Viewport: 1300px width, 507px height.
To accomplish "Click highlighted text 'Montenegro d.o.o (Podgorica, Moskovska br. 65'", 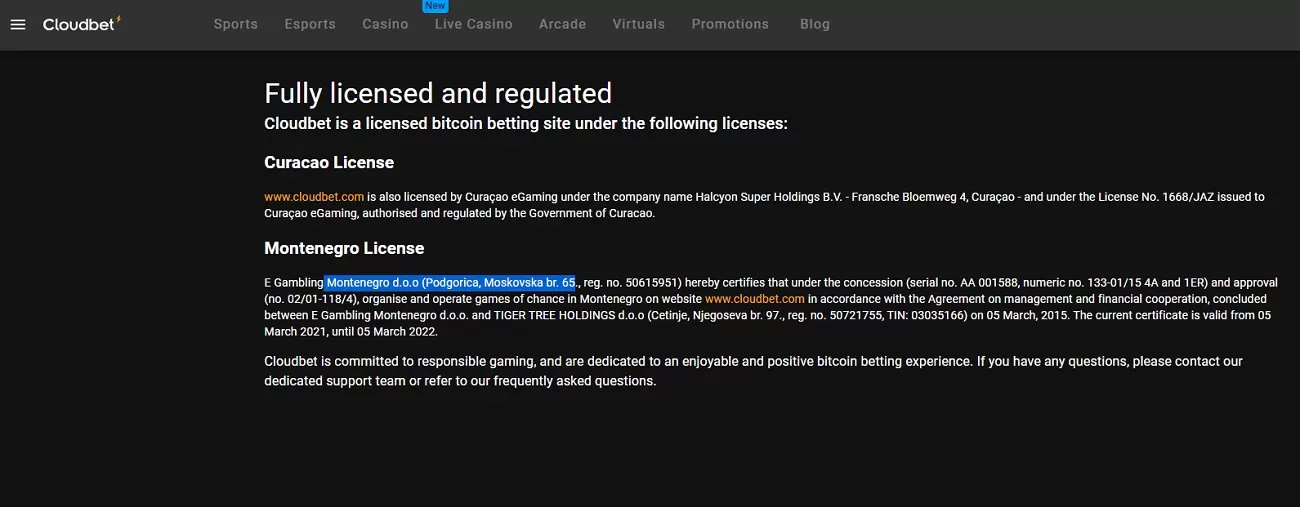I will (x=450, y=283).
